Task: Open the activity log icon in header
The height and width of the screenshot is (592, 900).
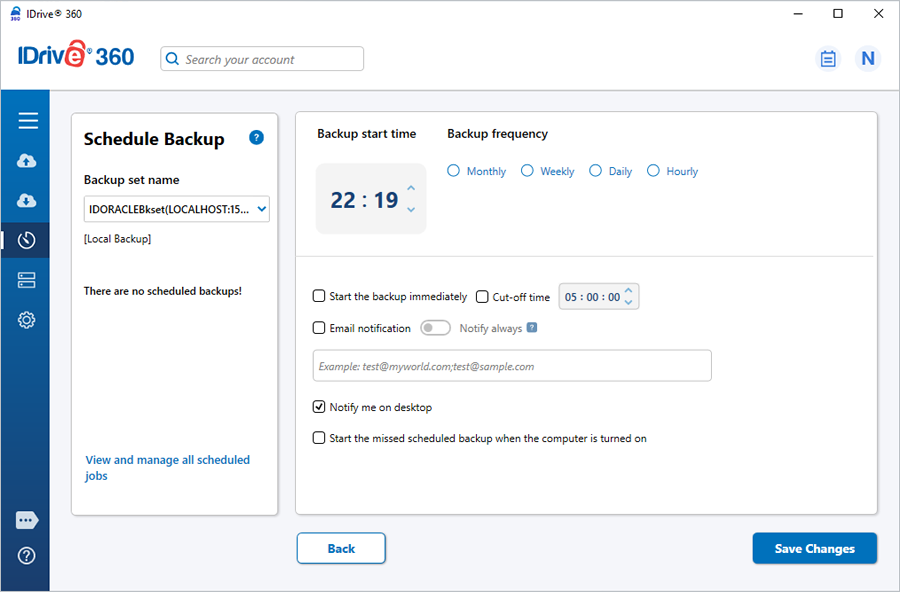Action: 828,59
